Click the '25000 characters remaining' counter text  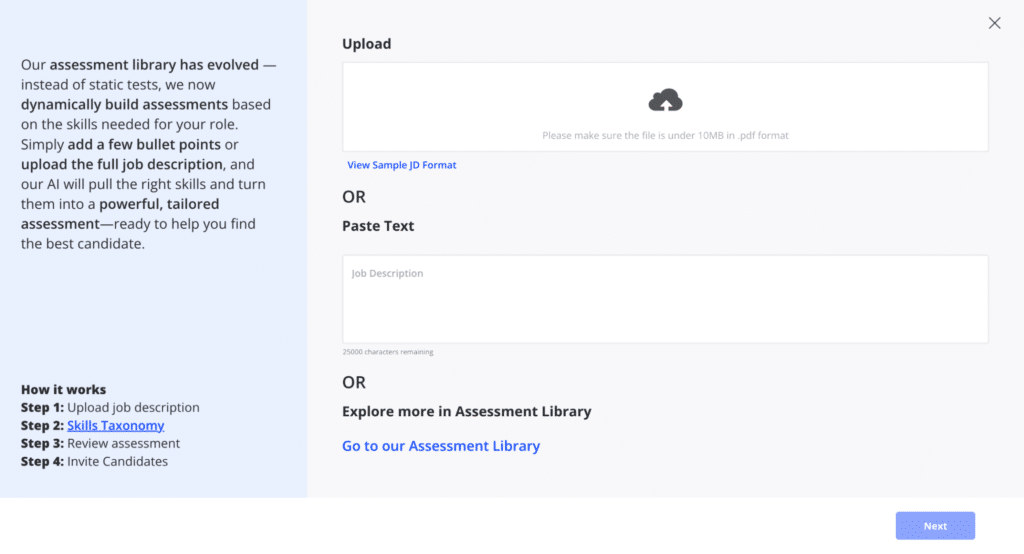pos(388,352)
